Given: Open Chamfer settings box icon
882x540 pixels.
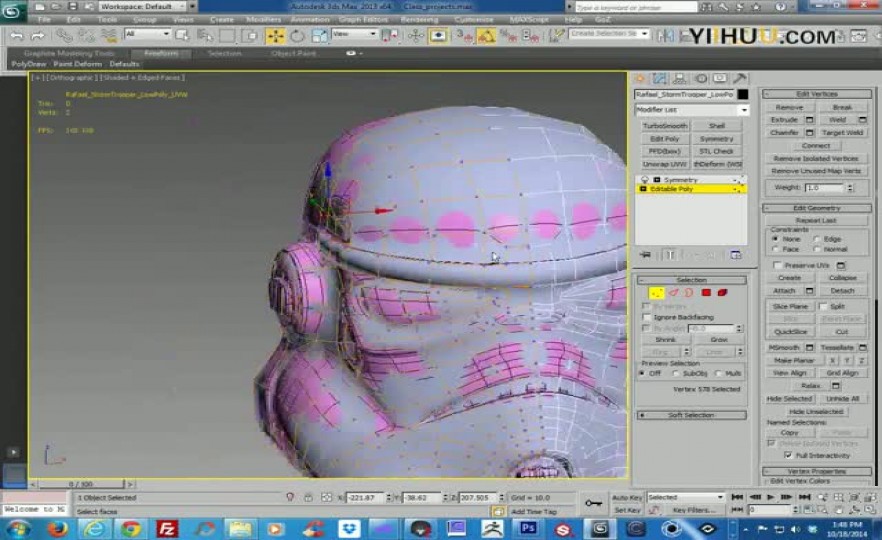Looking at the screenshot, I should coord(809,133).
